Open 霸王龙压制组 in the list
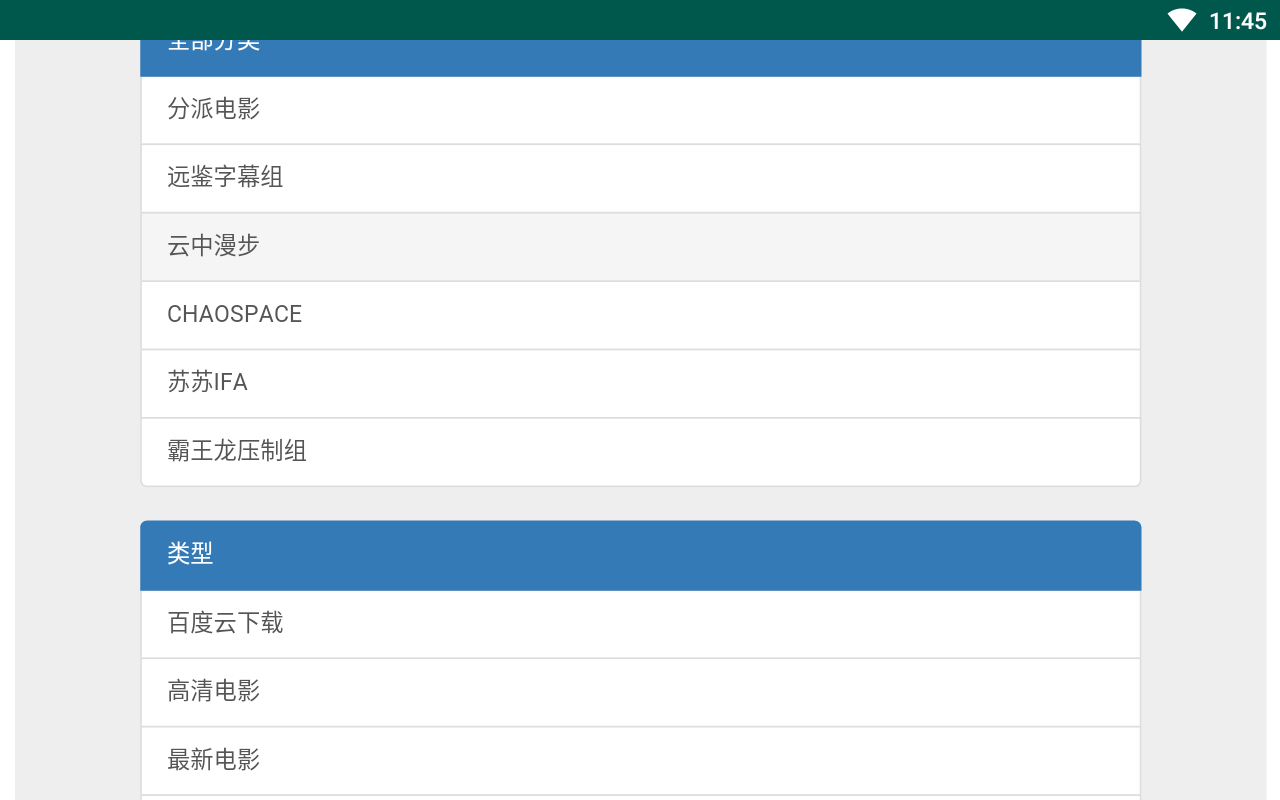The height and width of the screenshot is (800, 1280). coord(640,452)
